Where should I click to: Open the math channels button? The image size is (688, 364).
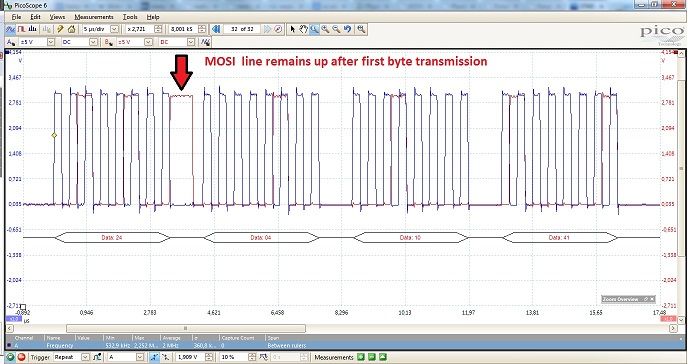point(205,42)
